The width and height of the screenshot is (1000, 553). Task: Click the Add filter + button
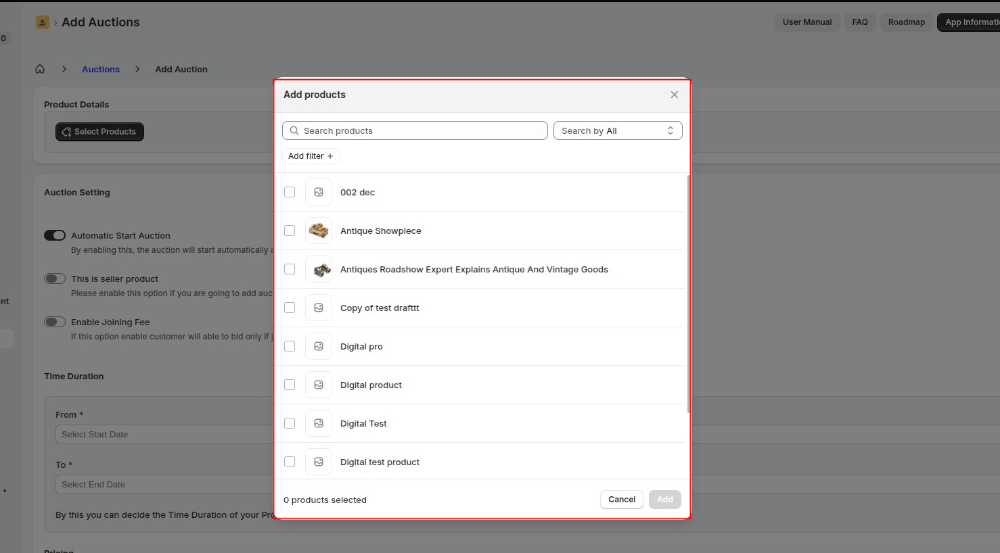click(x=311, y=156)
